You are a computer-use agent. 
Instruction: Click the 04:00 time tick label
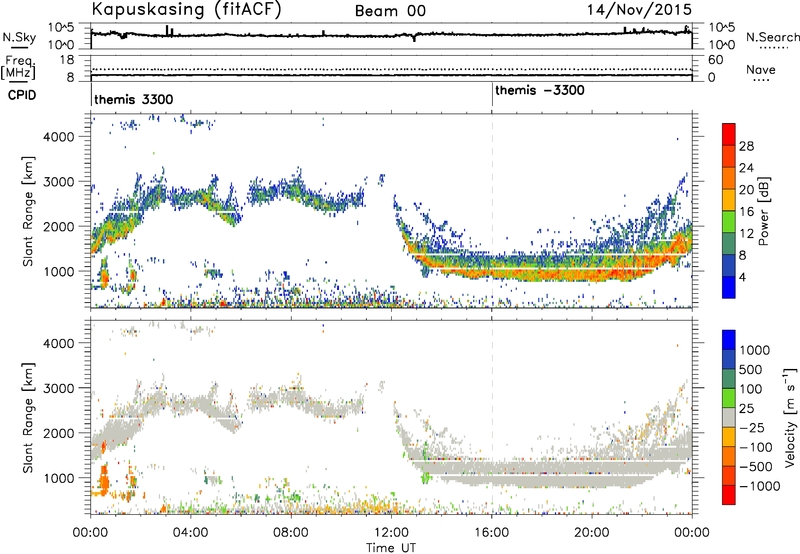(191, 533)
